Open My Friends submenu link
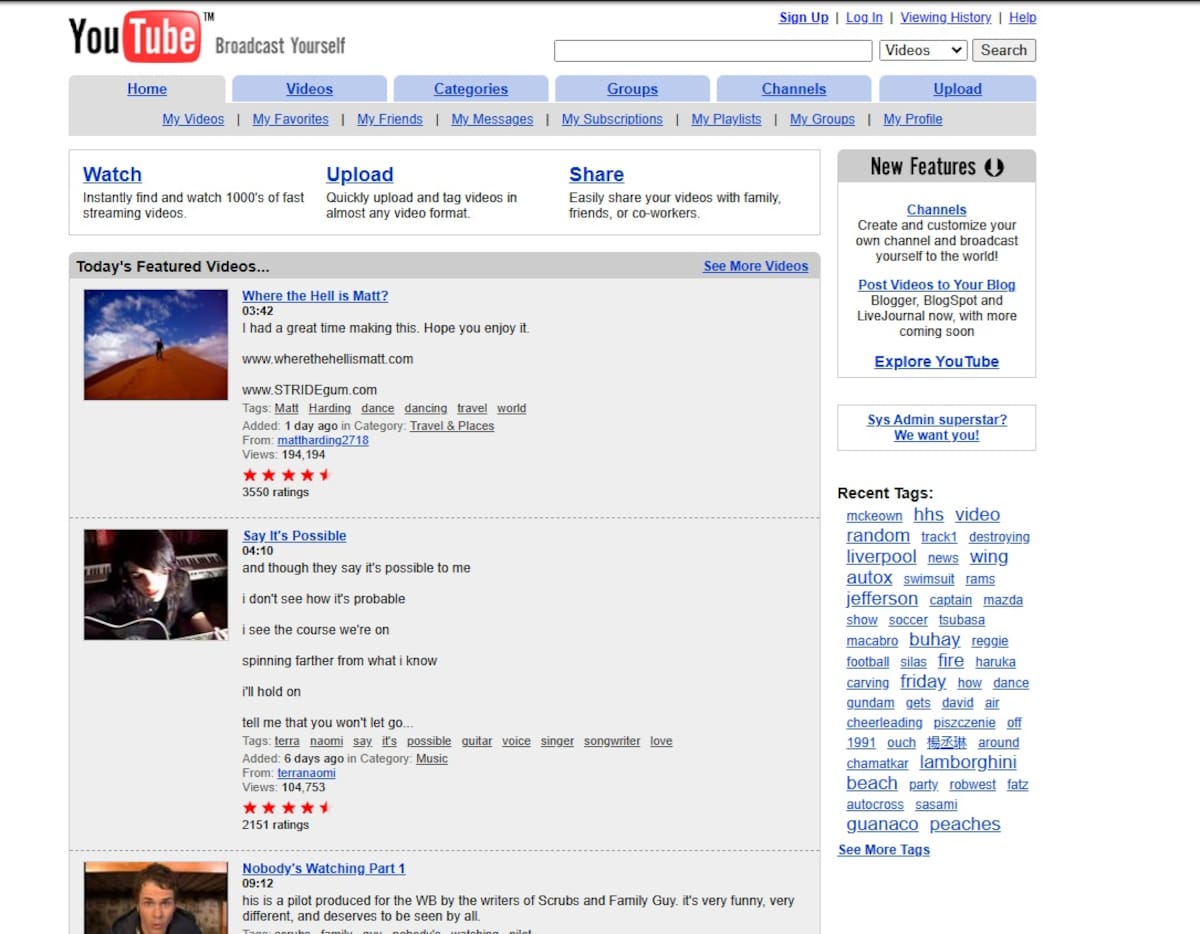Image resolution: width=1200 pixels, height=934 pixels. [x=390, y=119]
